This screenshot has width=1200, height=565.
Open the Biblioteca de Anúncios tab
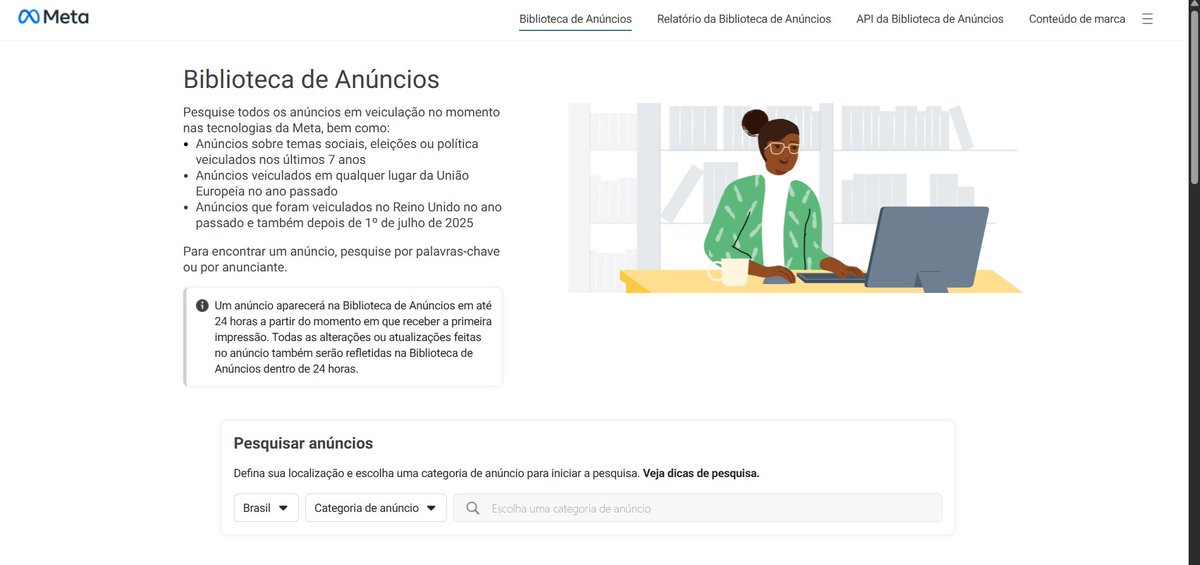click(x=575, y=19)
